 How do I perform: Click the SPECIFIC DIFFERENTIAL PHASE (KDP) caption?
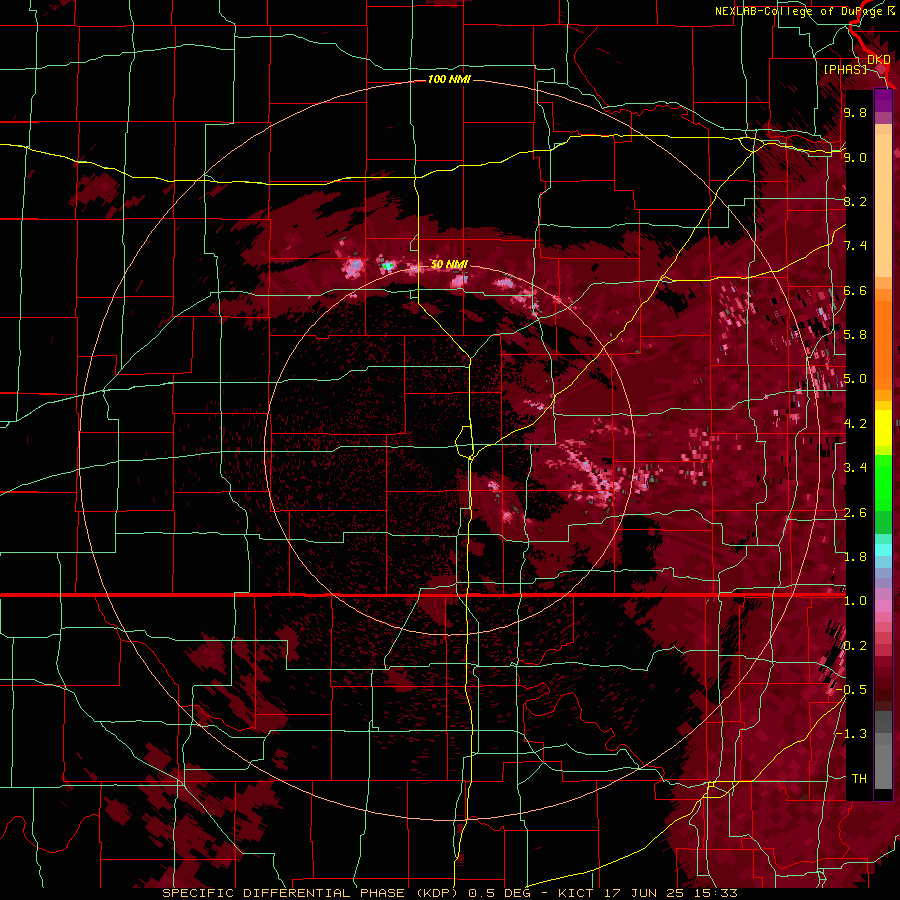310,893
